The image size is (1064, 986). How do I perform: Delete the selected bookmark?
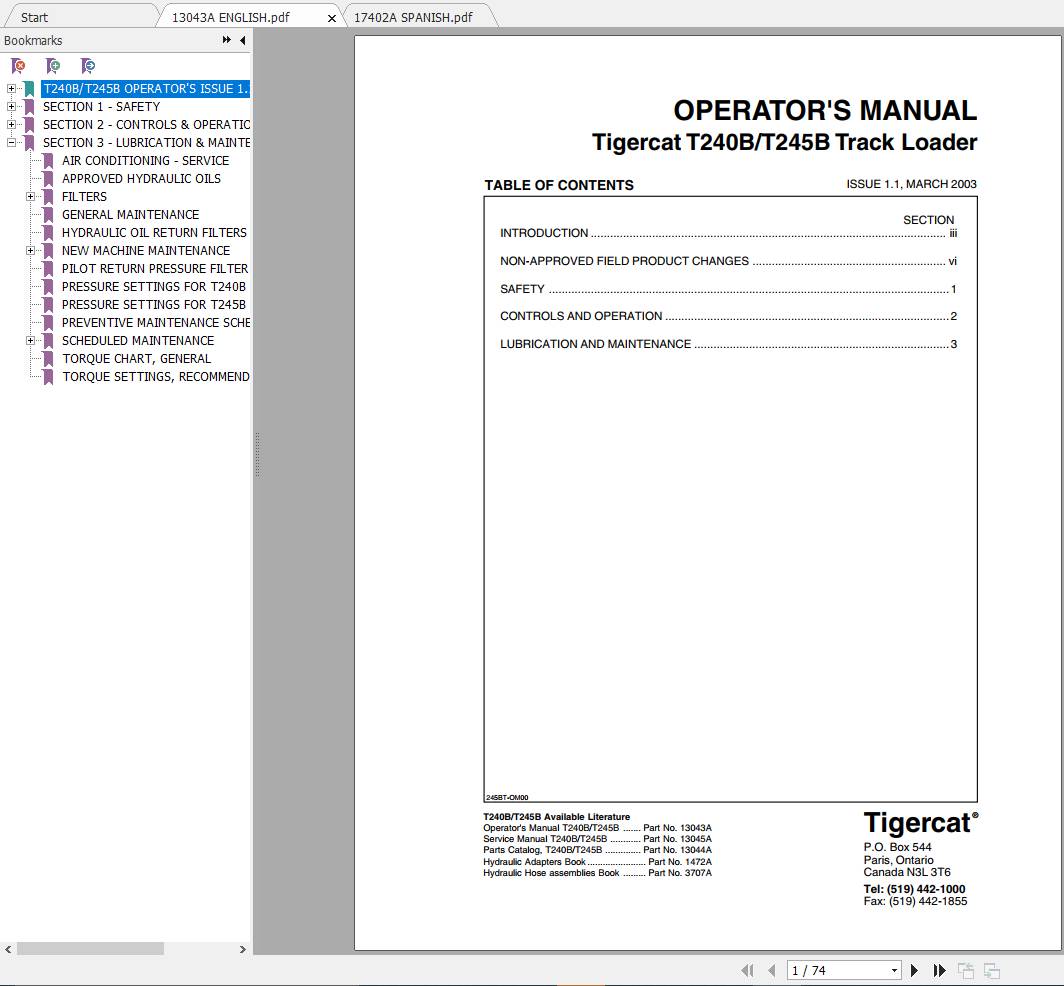click(x=18, y=65)
